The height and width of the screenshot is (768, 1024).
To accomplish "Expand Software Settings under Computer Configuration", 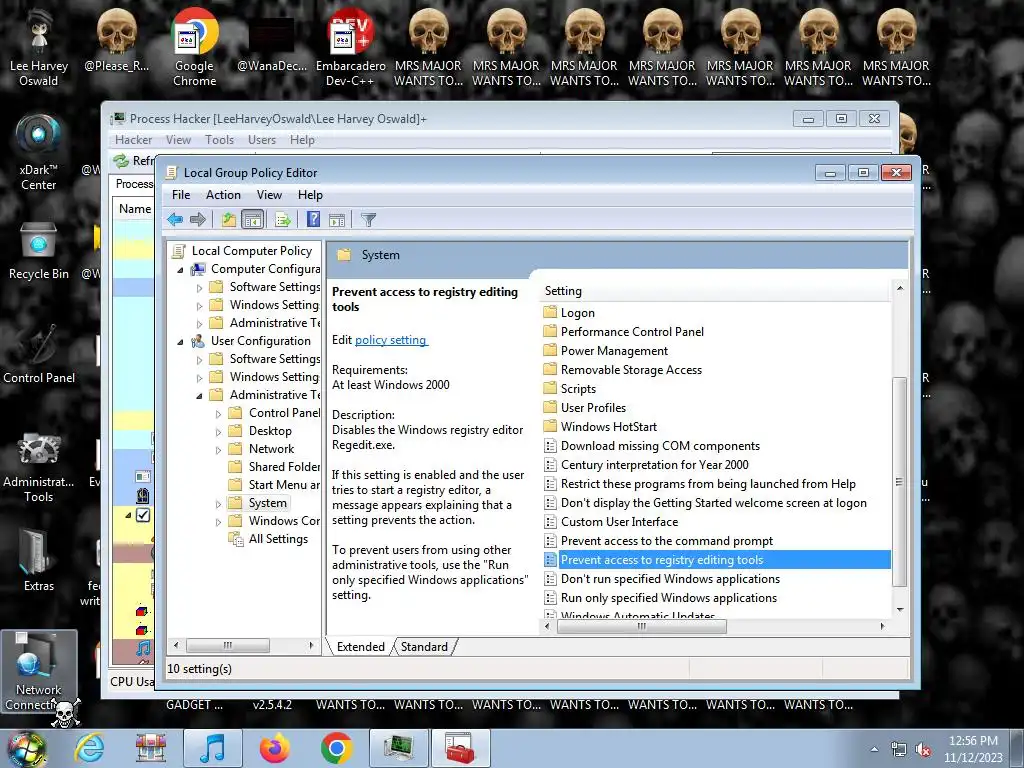I will (x=199, y=287).
